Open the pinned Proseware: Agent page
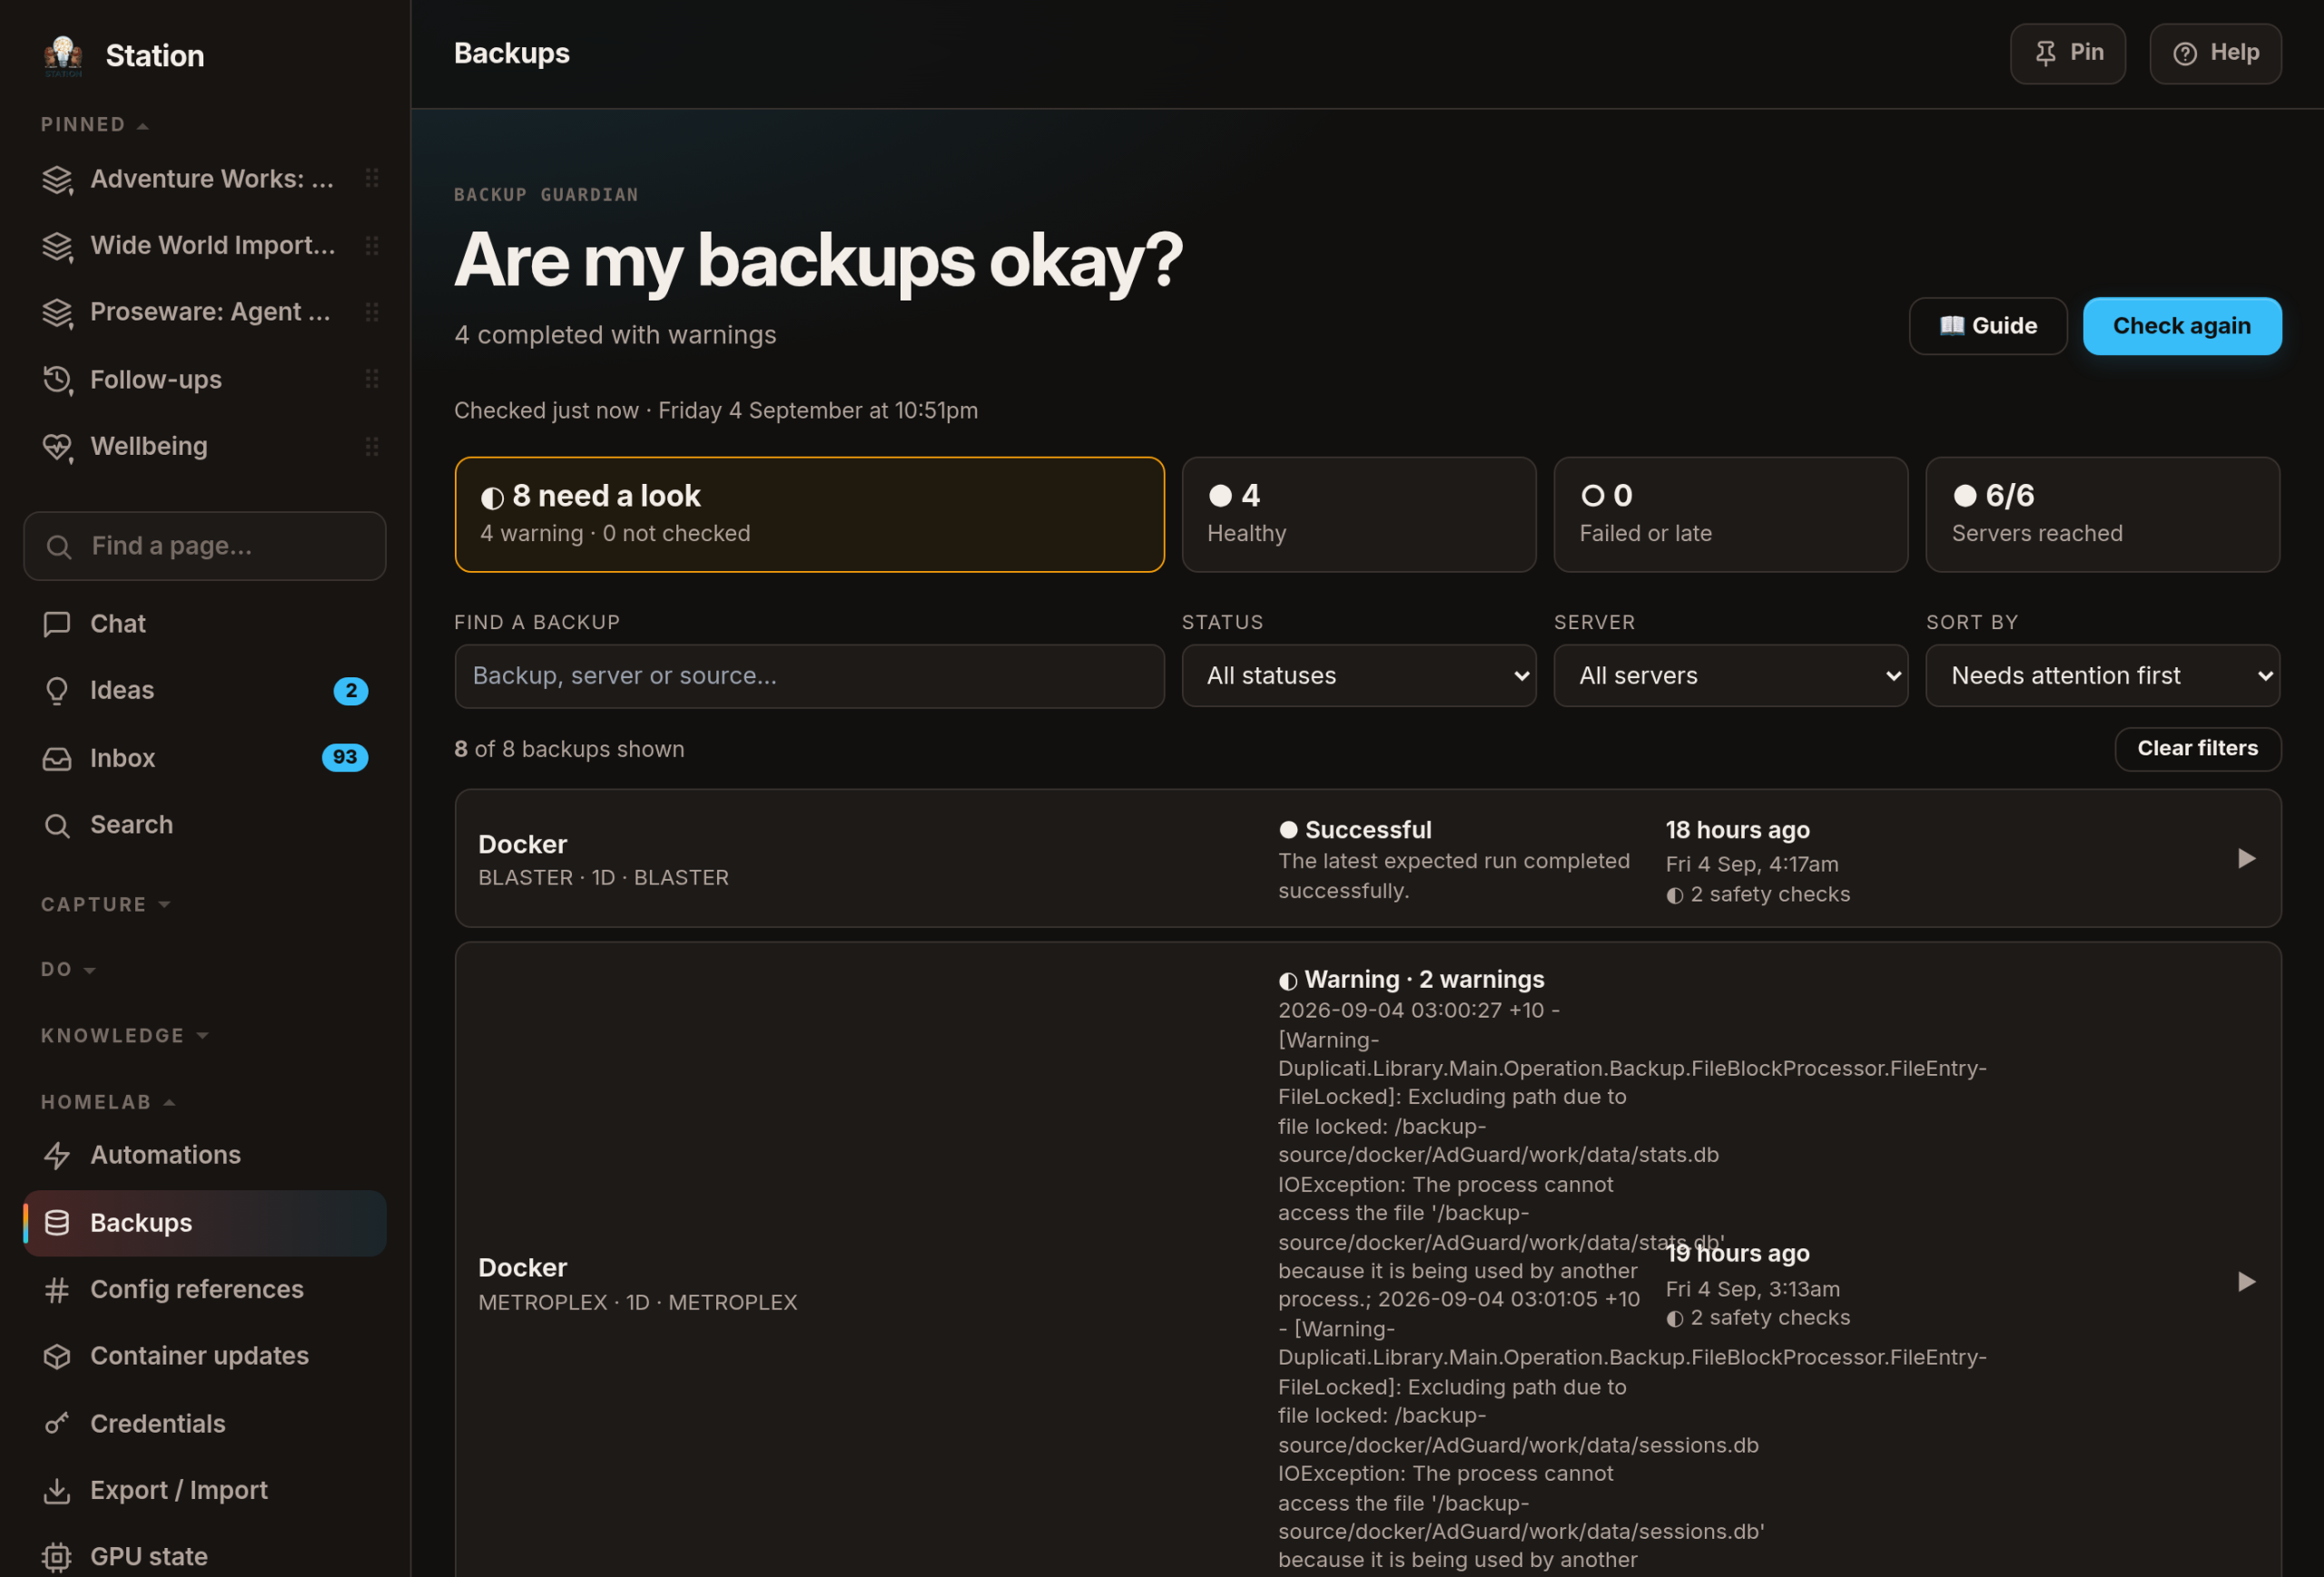 pos(204,312)
